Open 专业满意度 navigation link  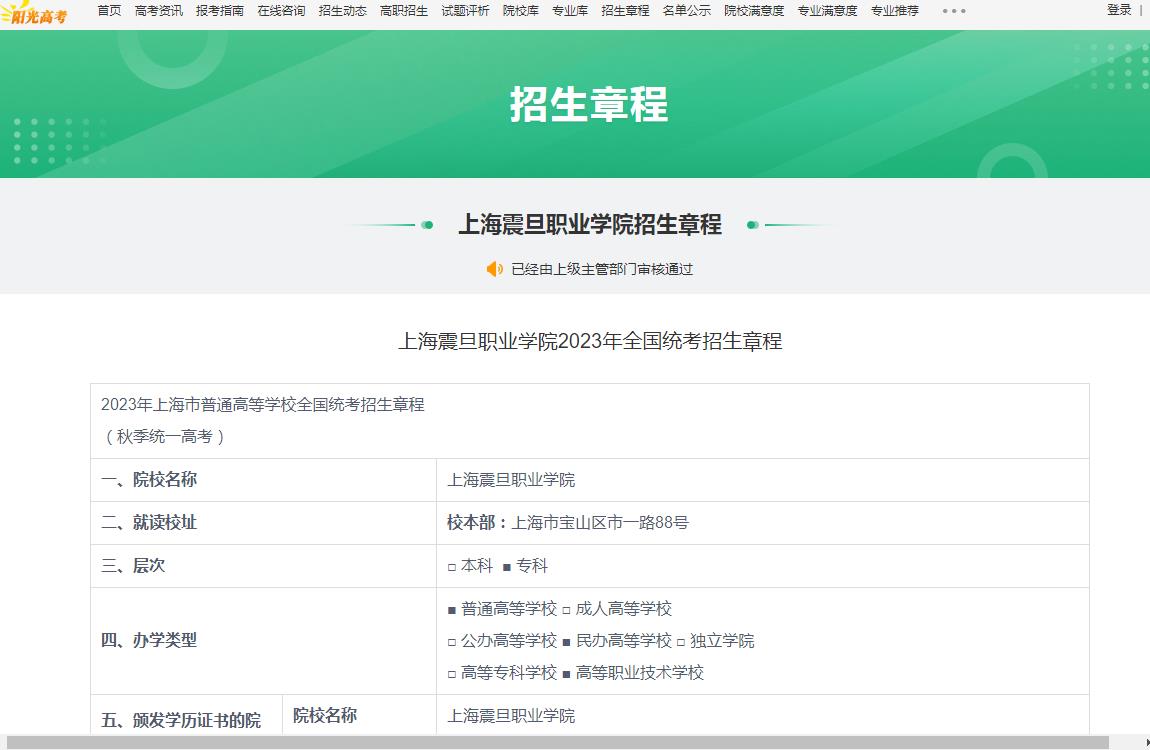point(827,10)
